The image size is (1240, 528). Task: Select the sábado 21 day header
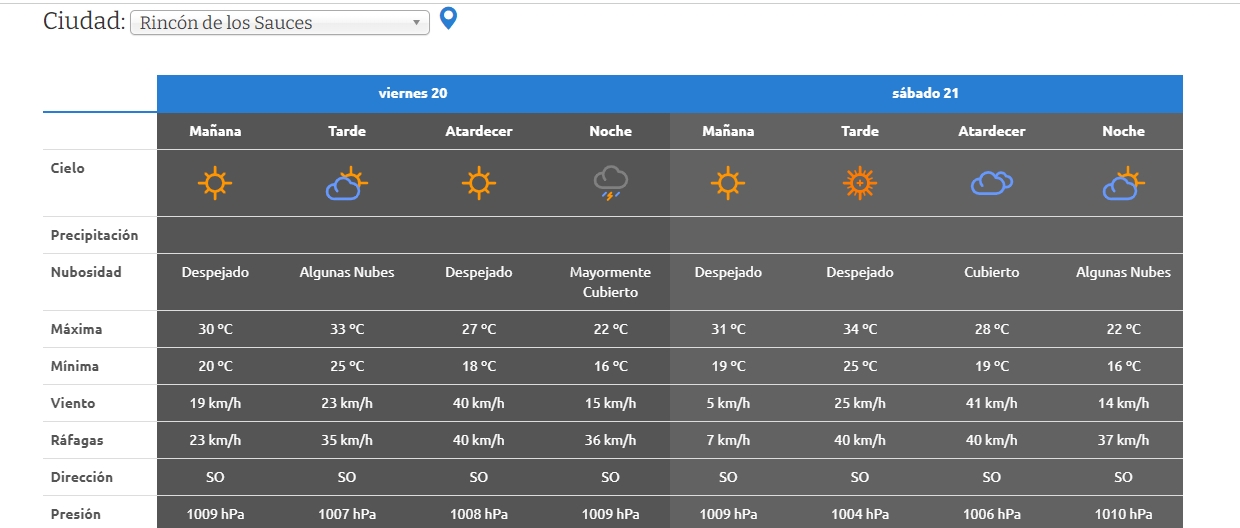[926, 94]
